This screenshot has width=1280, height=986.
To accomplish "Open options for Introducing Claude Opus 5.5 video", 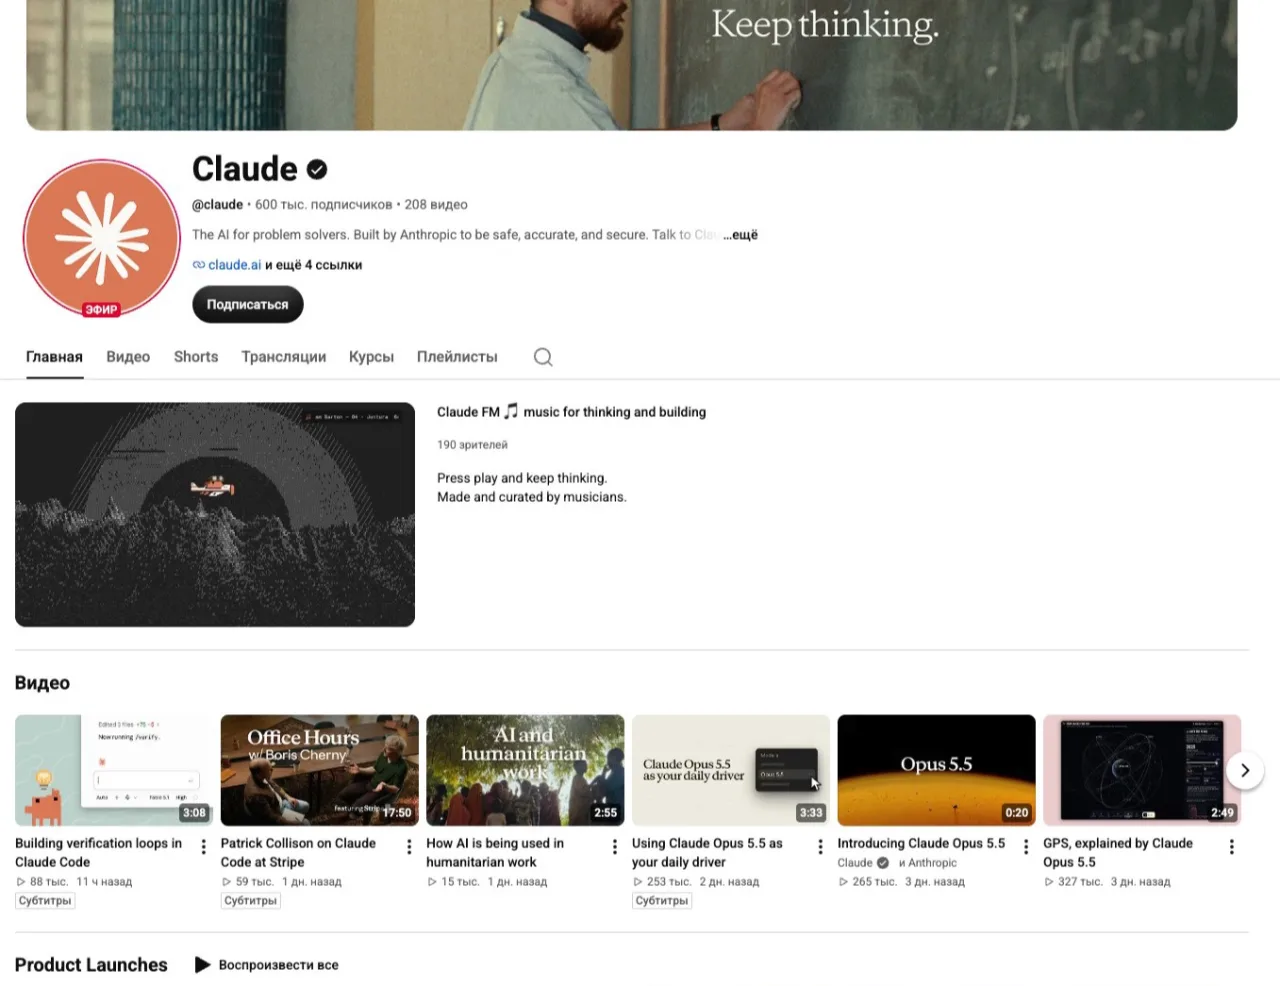I will pos(1026,847).
